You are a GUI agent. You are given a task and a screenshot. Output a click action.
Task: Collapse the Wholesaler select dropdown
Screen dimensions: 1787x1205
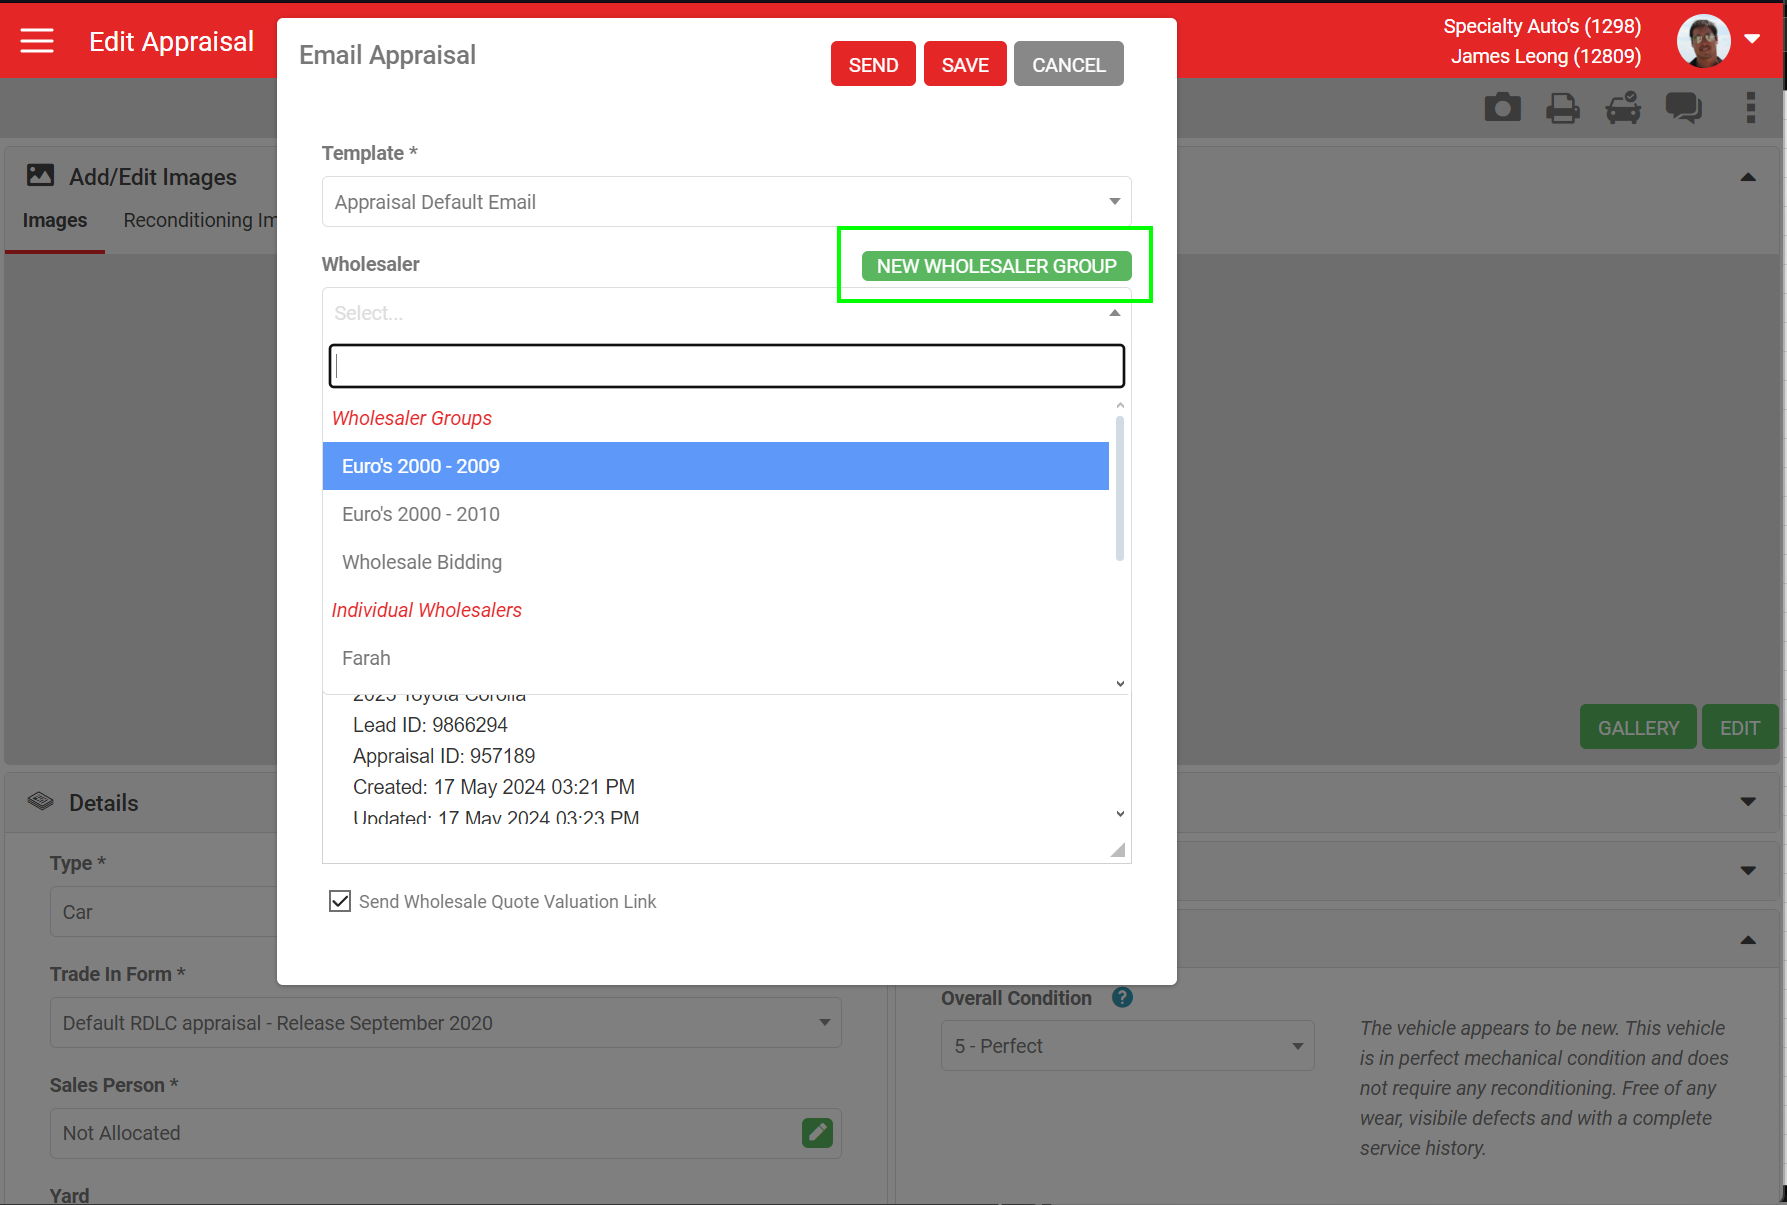(1115, 313)
